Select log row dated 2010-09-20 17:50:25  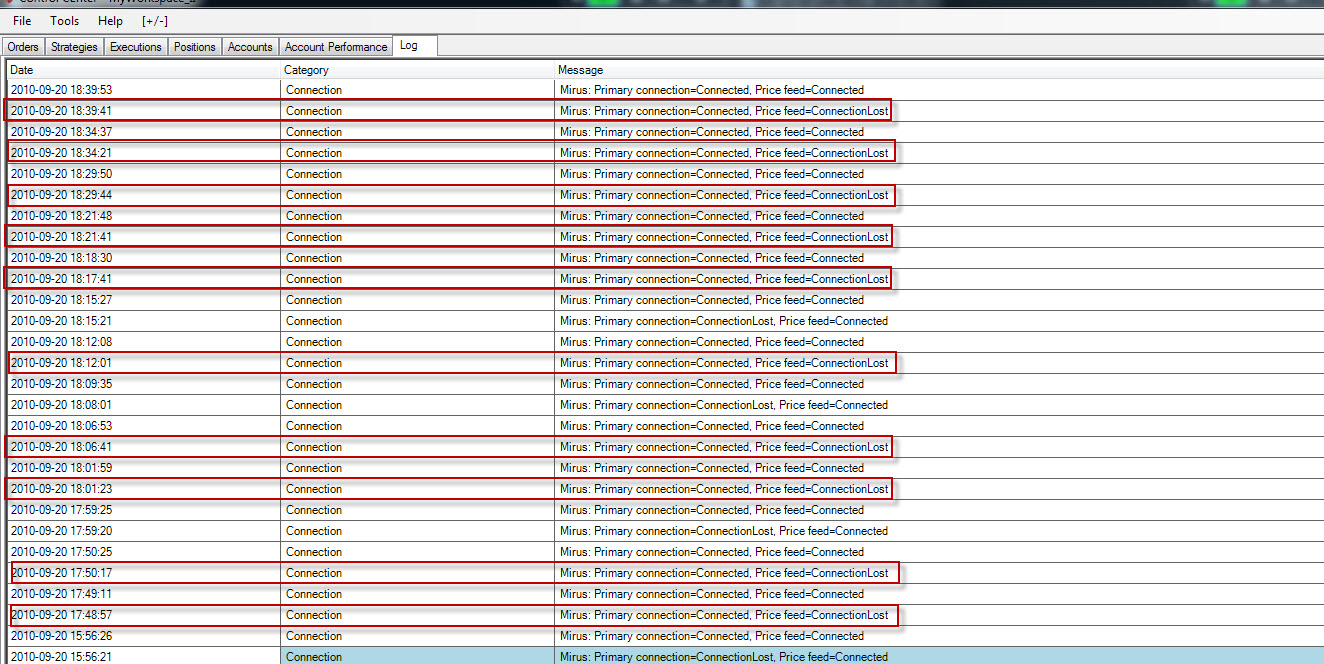tap(665, 552)
